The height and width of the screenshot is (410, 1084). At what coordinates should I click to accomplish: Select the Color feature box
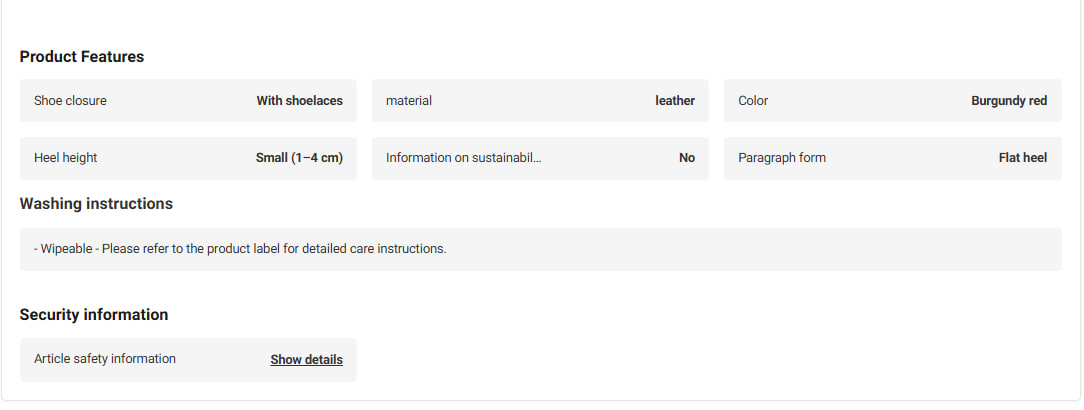pos(893,100)
